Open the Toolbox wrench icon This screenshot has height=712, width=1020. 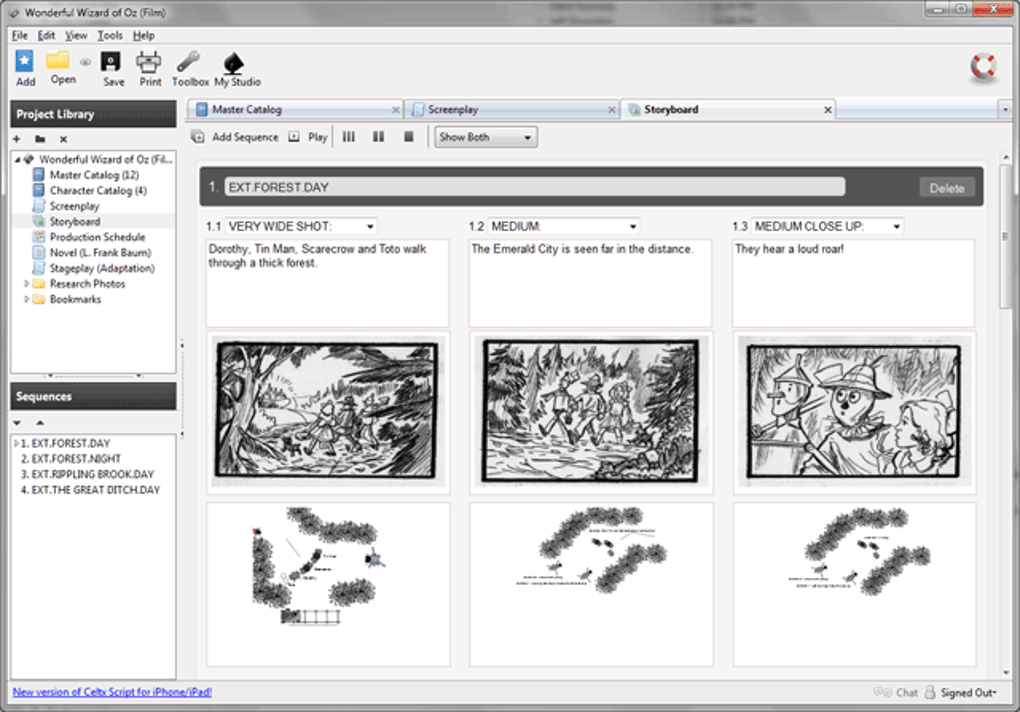pos(189,62)
